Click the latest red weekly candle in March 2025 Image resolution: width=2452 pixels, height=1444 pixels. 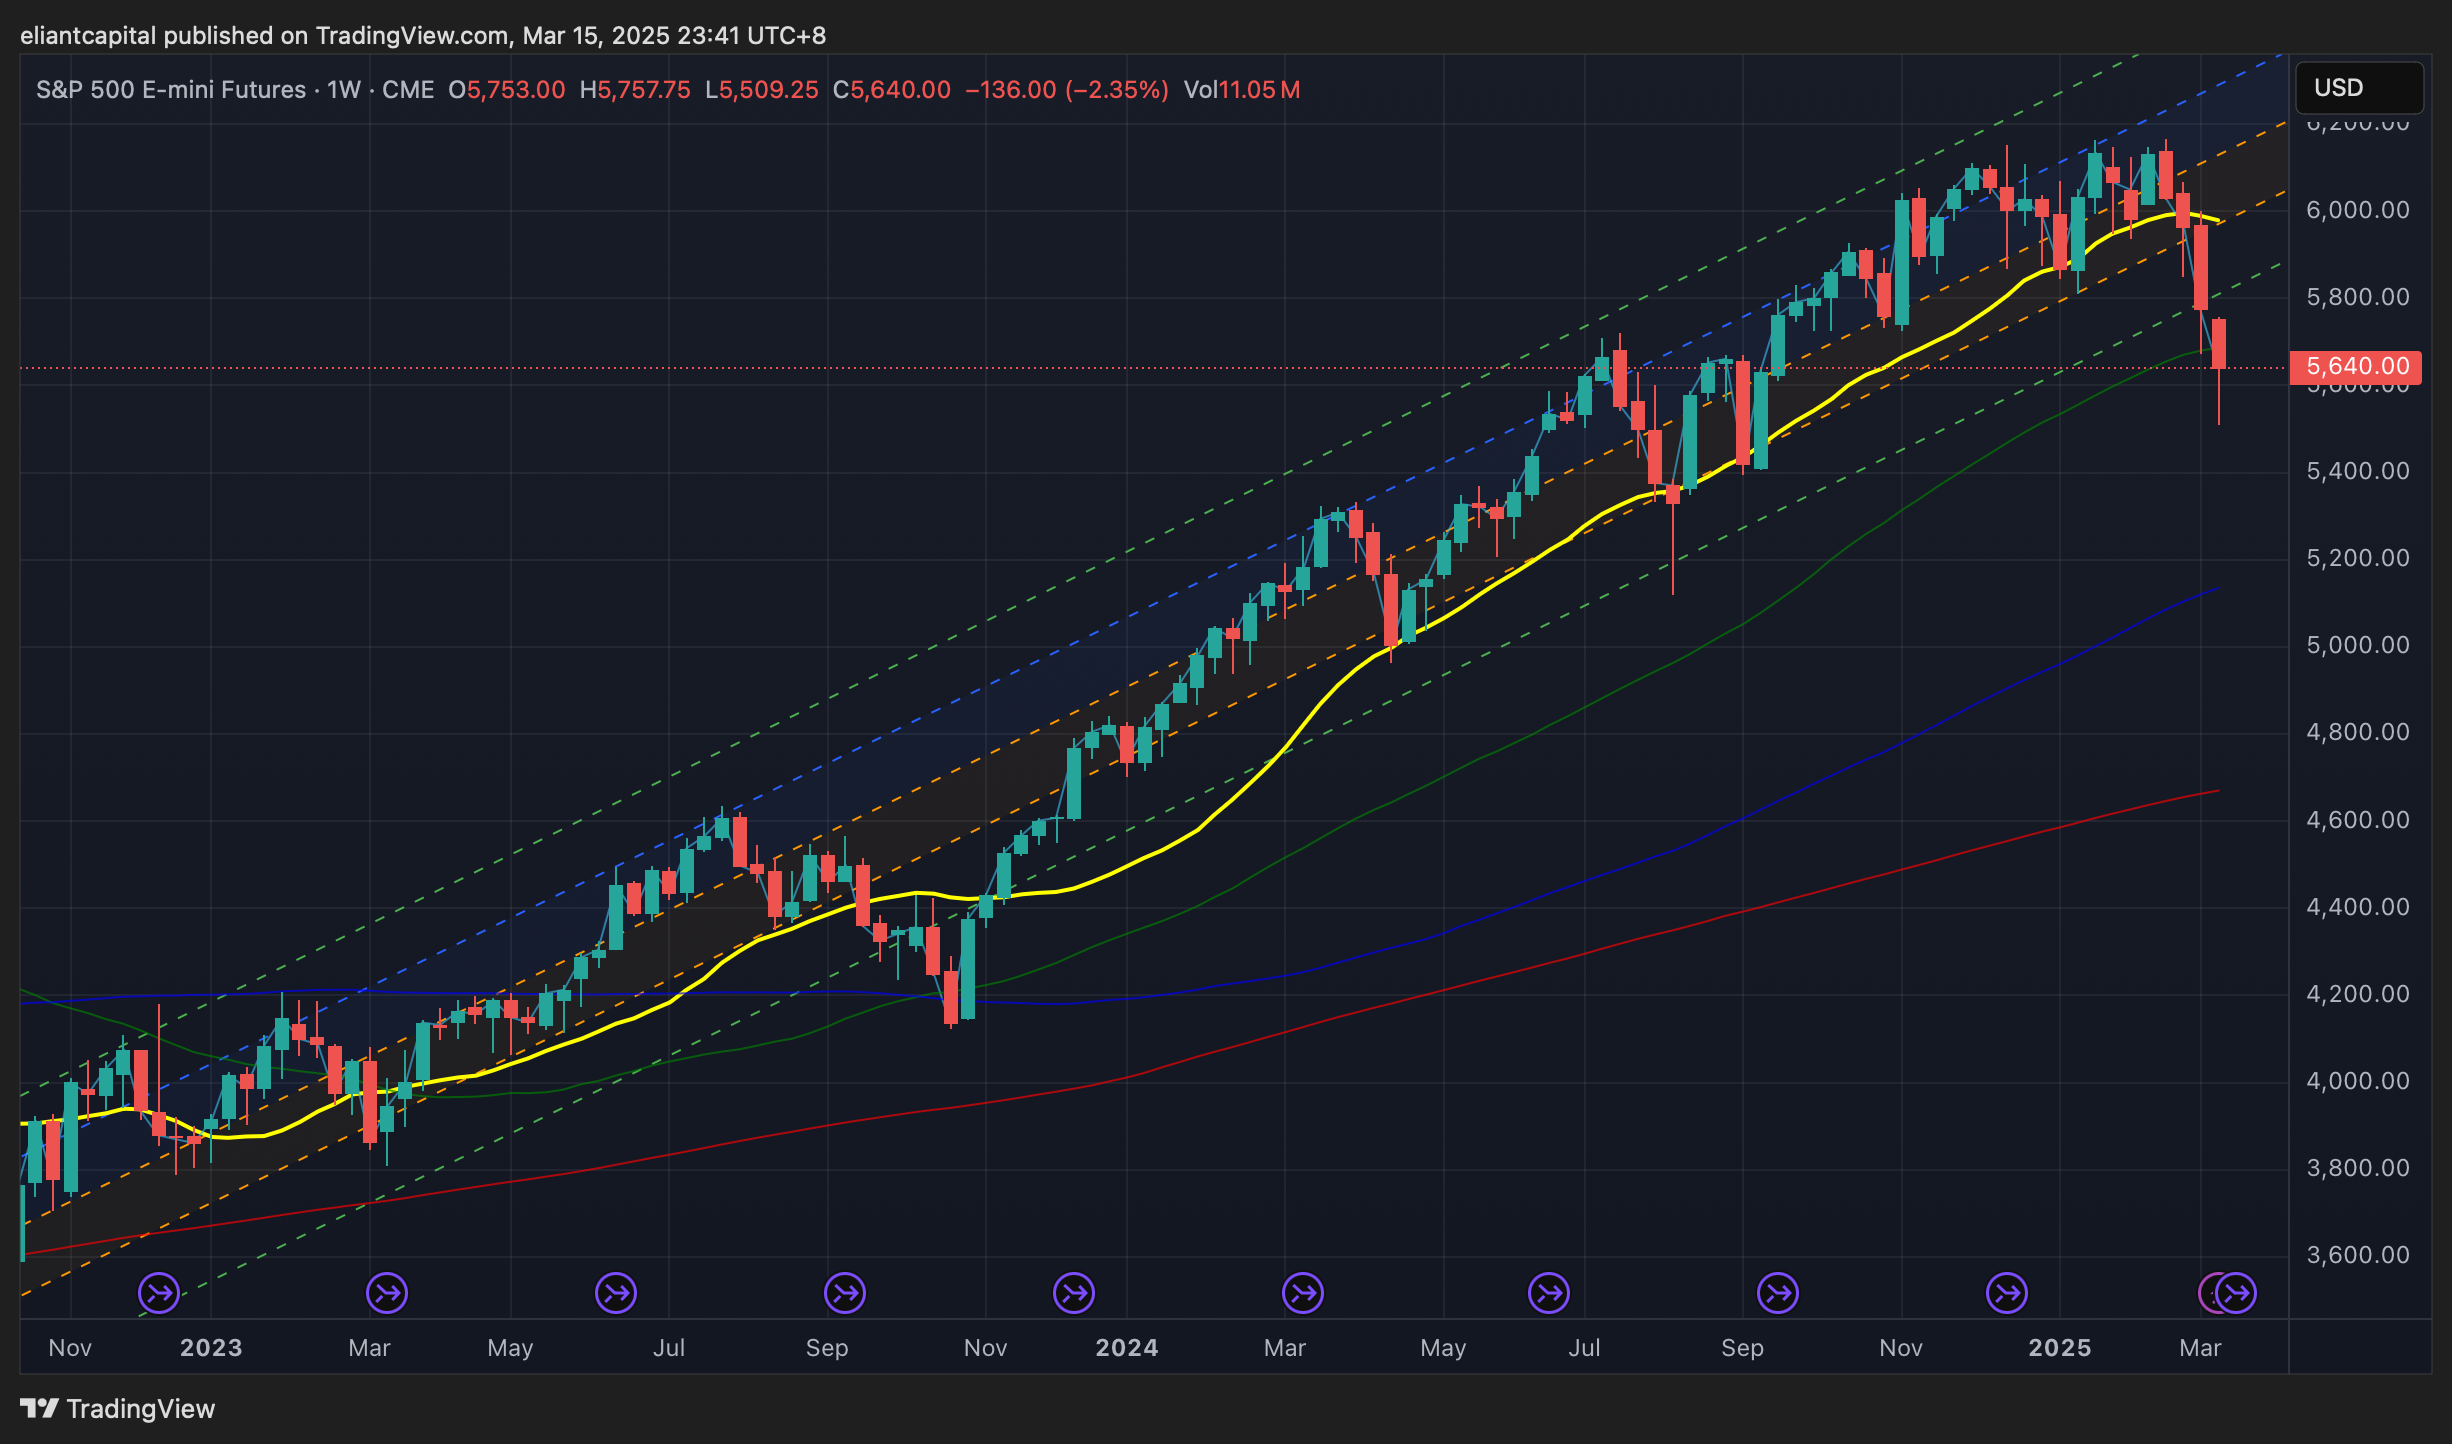[x=2219, y=344]
